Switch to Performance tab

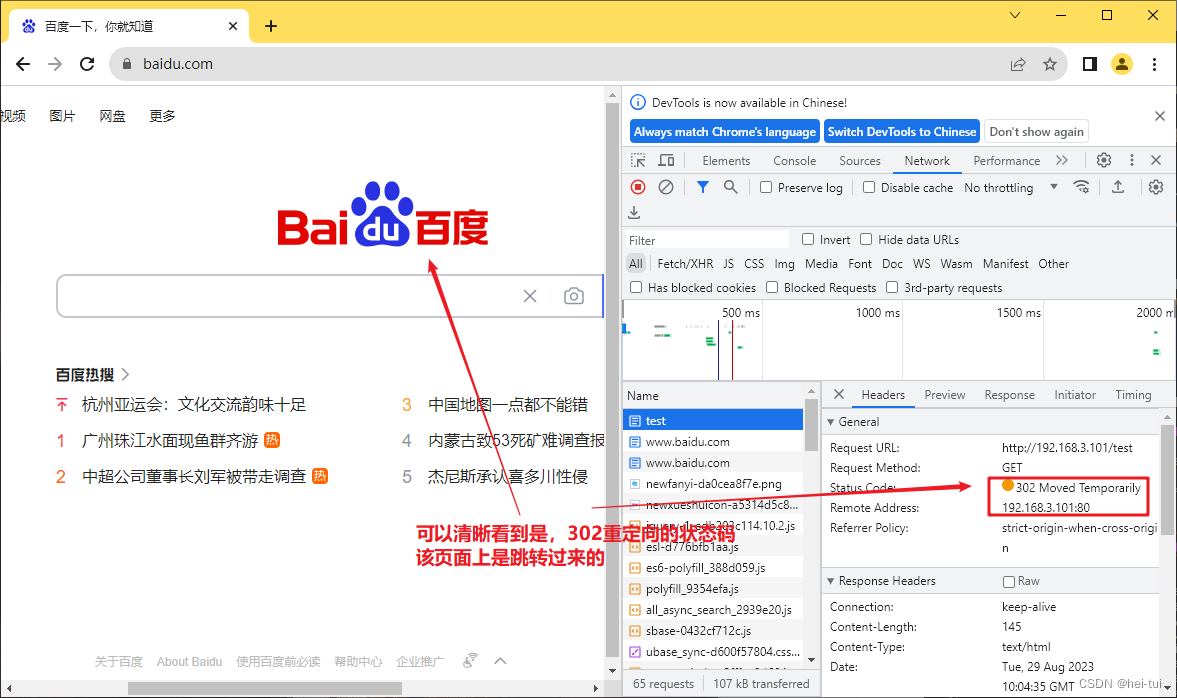pyautogui.click(x=1007, y=161)
